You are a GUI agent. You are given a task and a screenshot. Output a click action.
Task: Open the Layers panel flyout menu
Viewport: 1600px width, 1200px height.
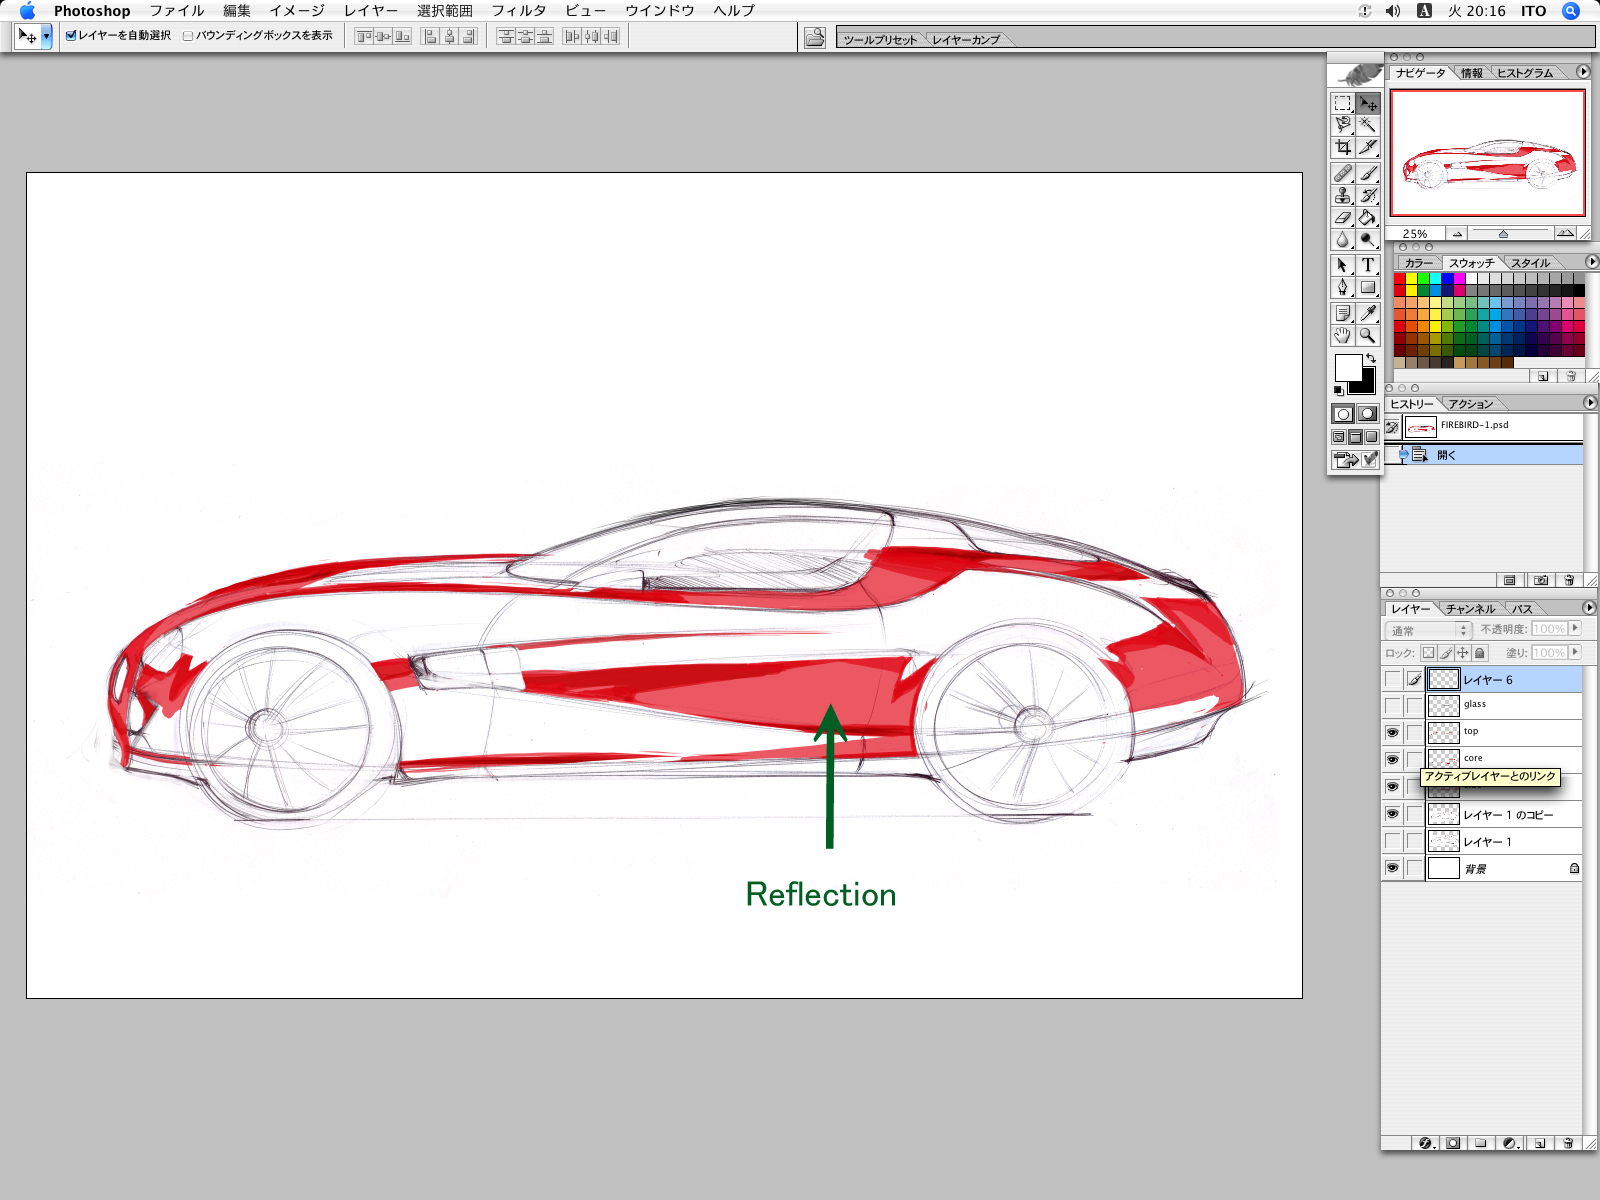coord(1590,606)
